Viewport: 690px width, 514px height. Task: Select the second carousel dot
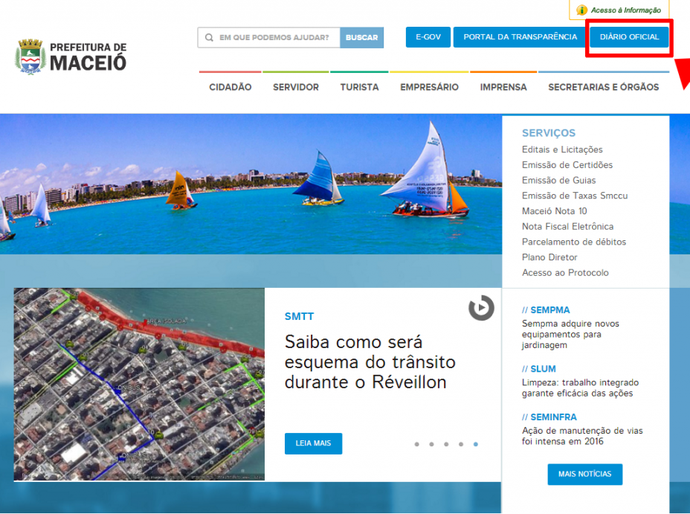(x=432, y=444)
